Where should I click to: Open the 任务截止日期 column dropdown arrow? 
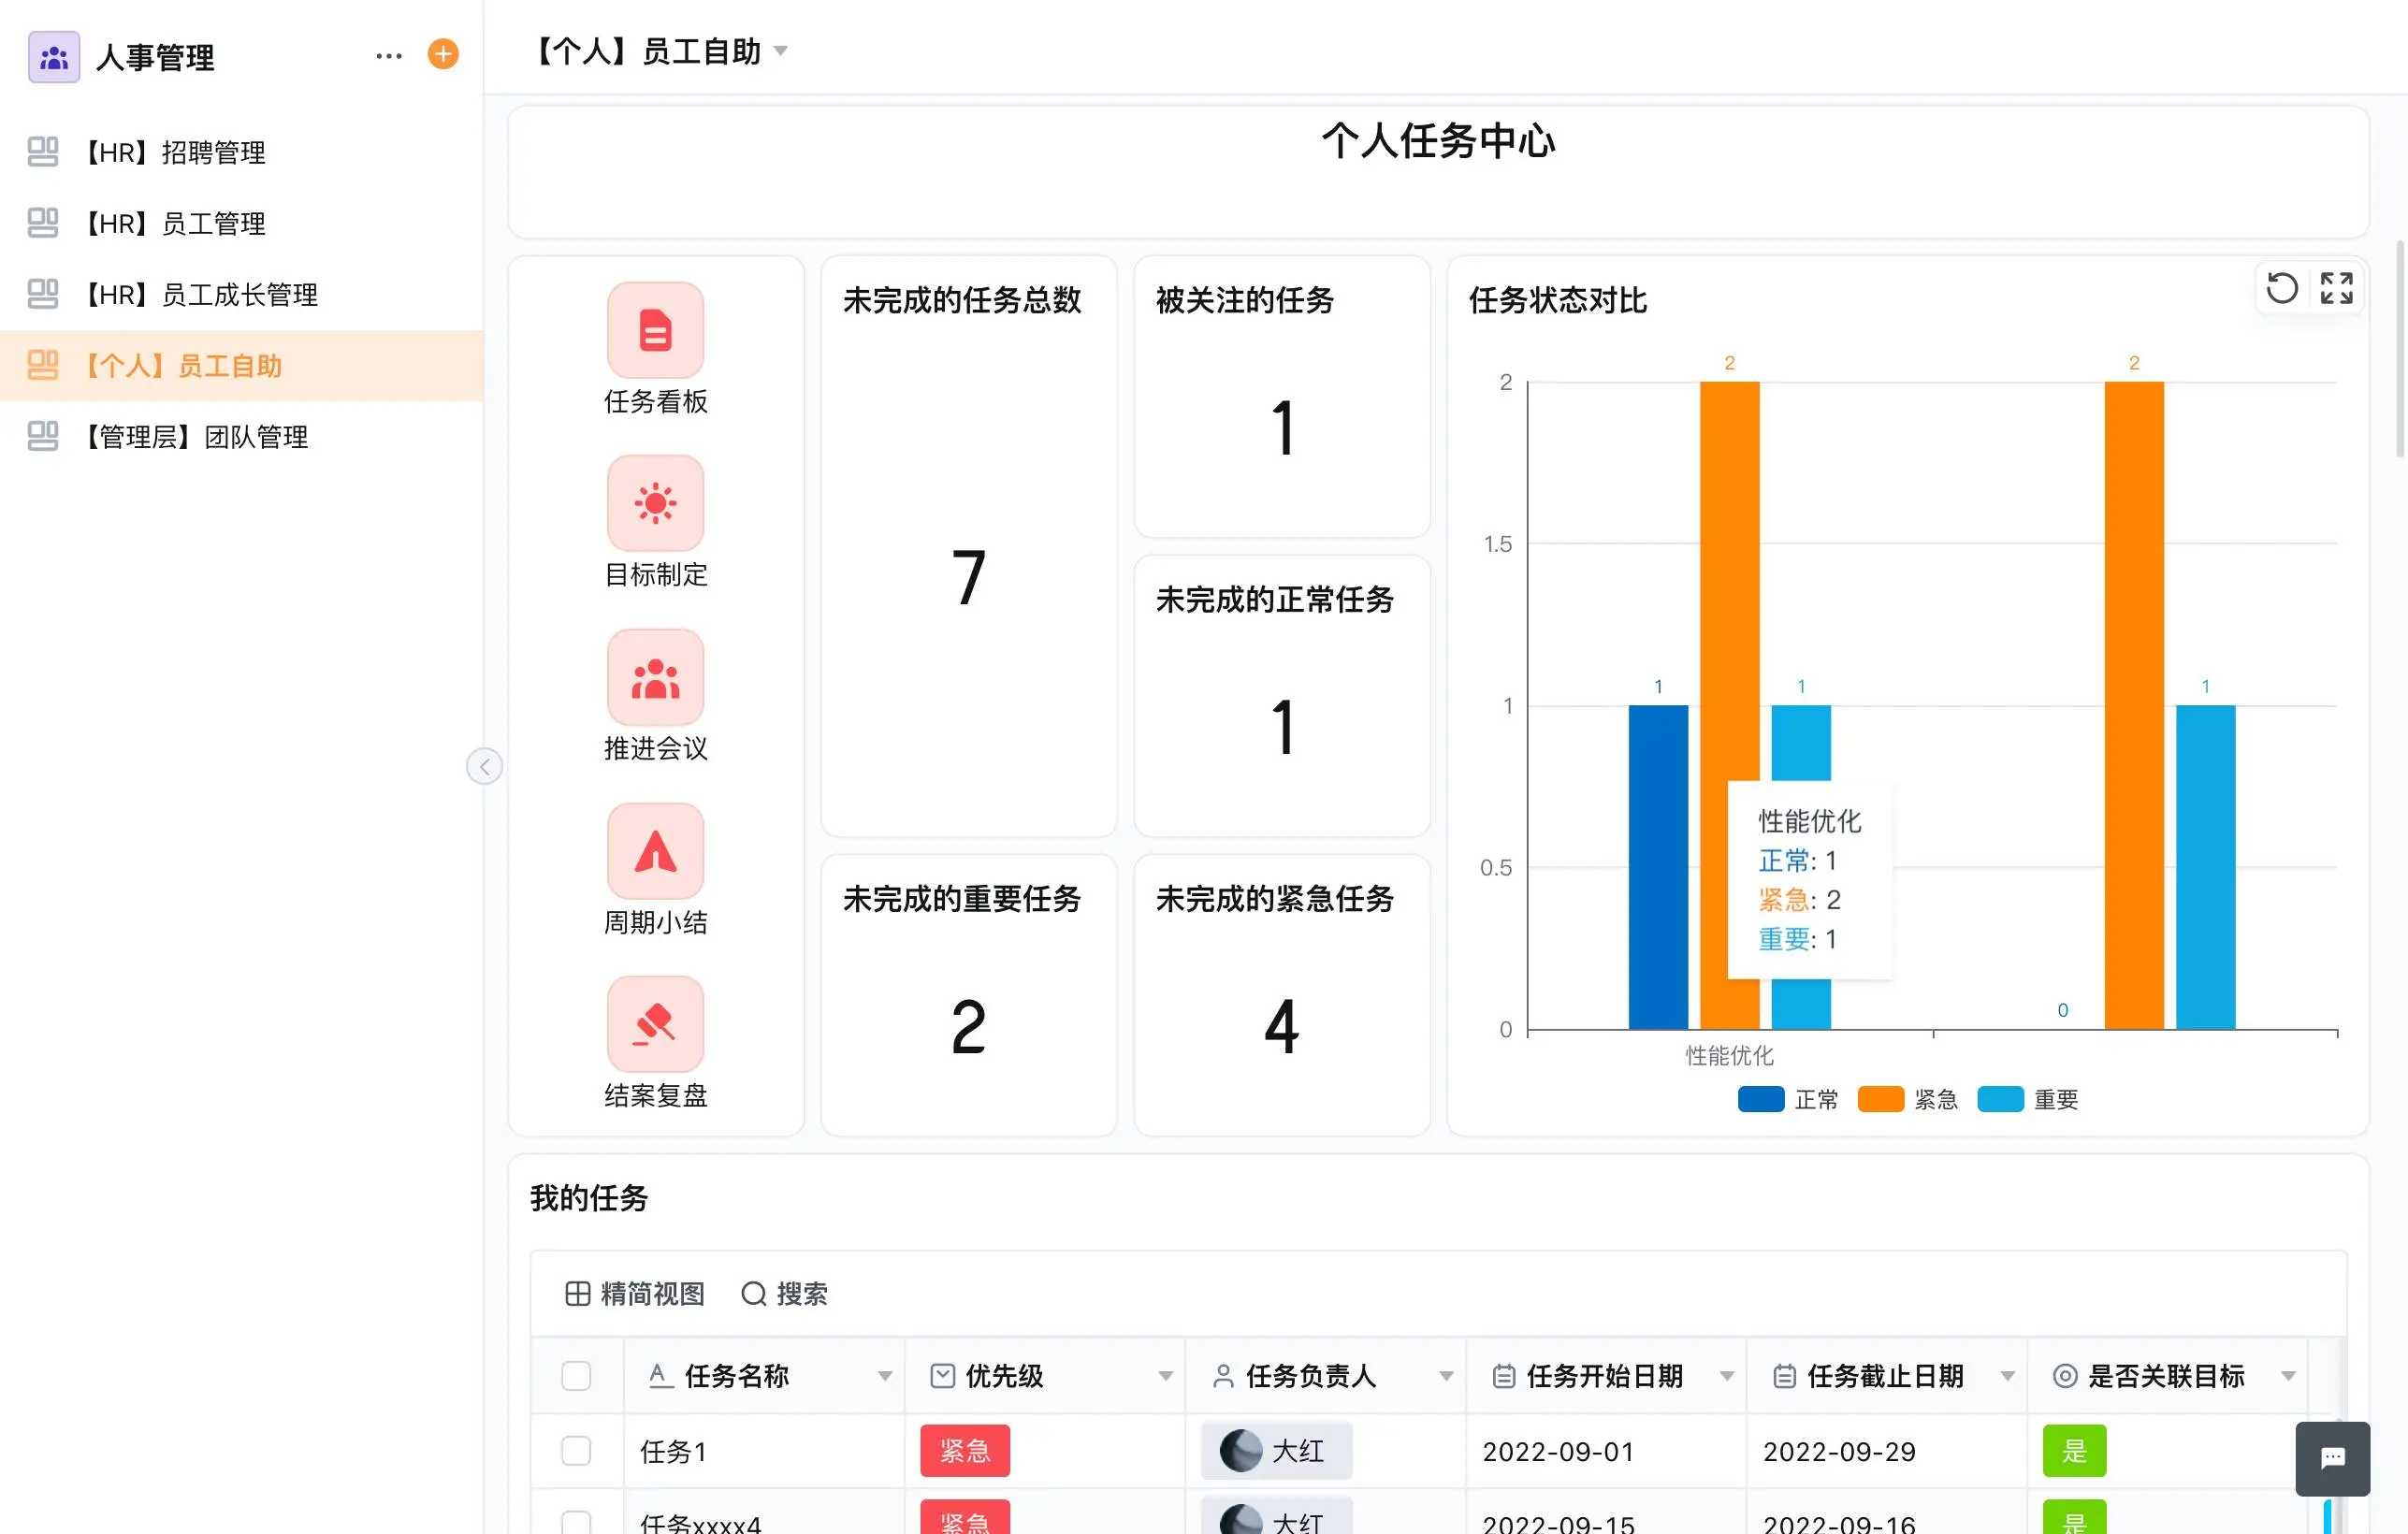(2007, 1377)
